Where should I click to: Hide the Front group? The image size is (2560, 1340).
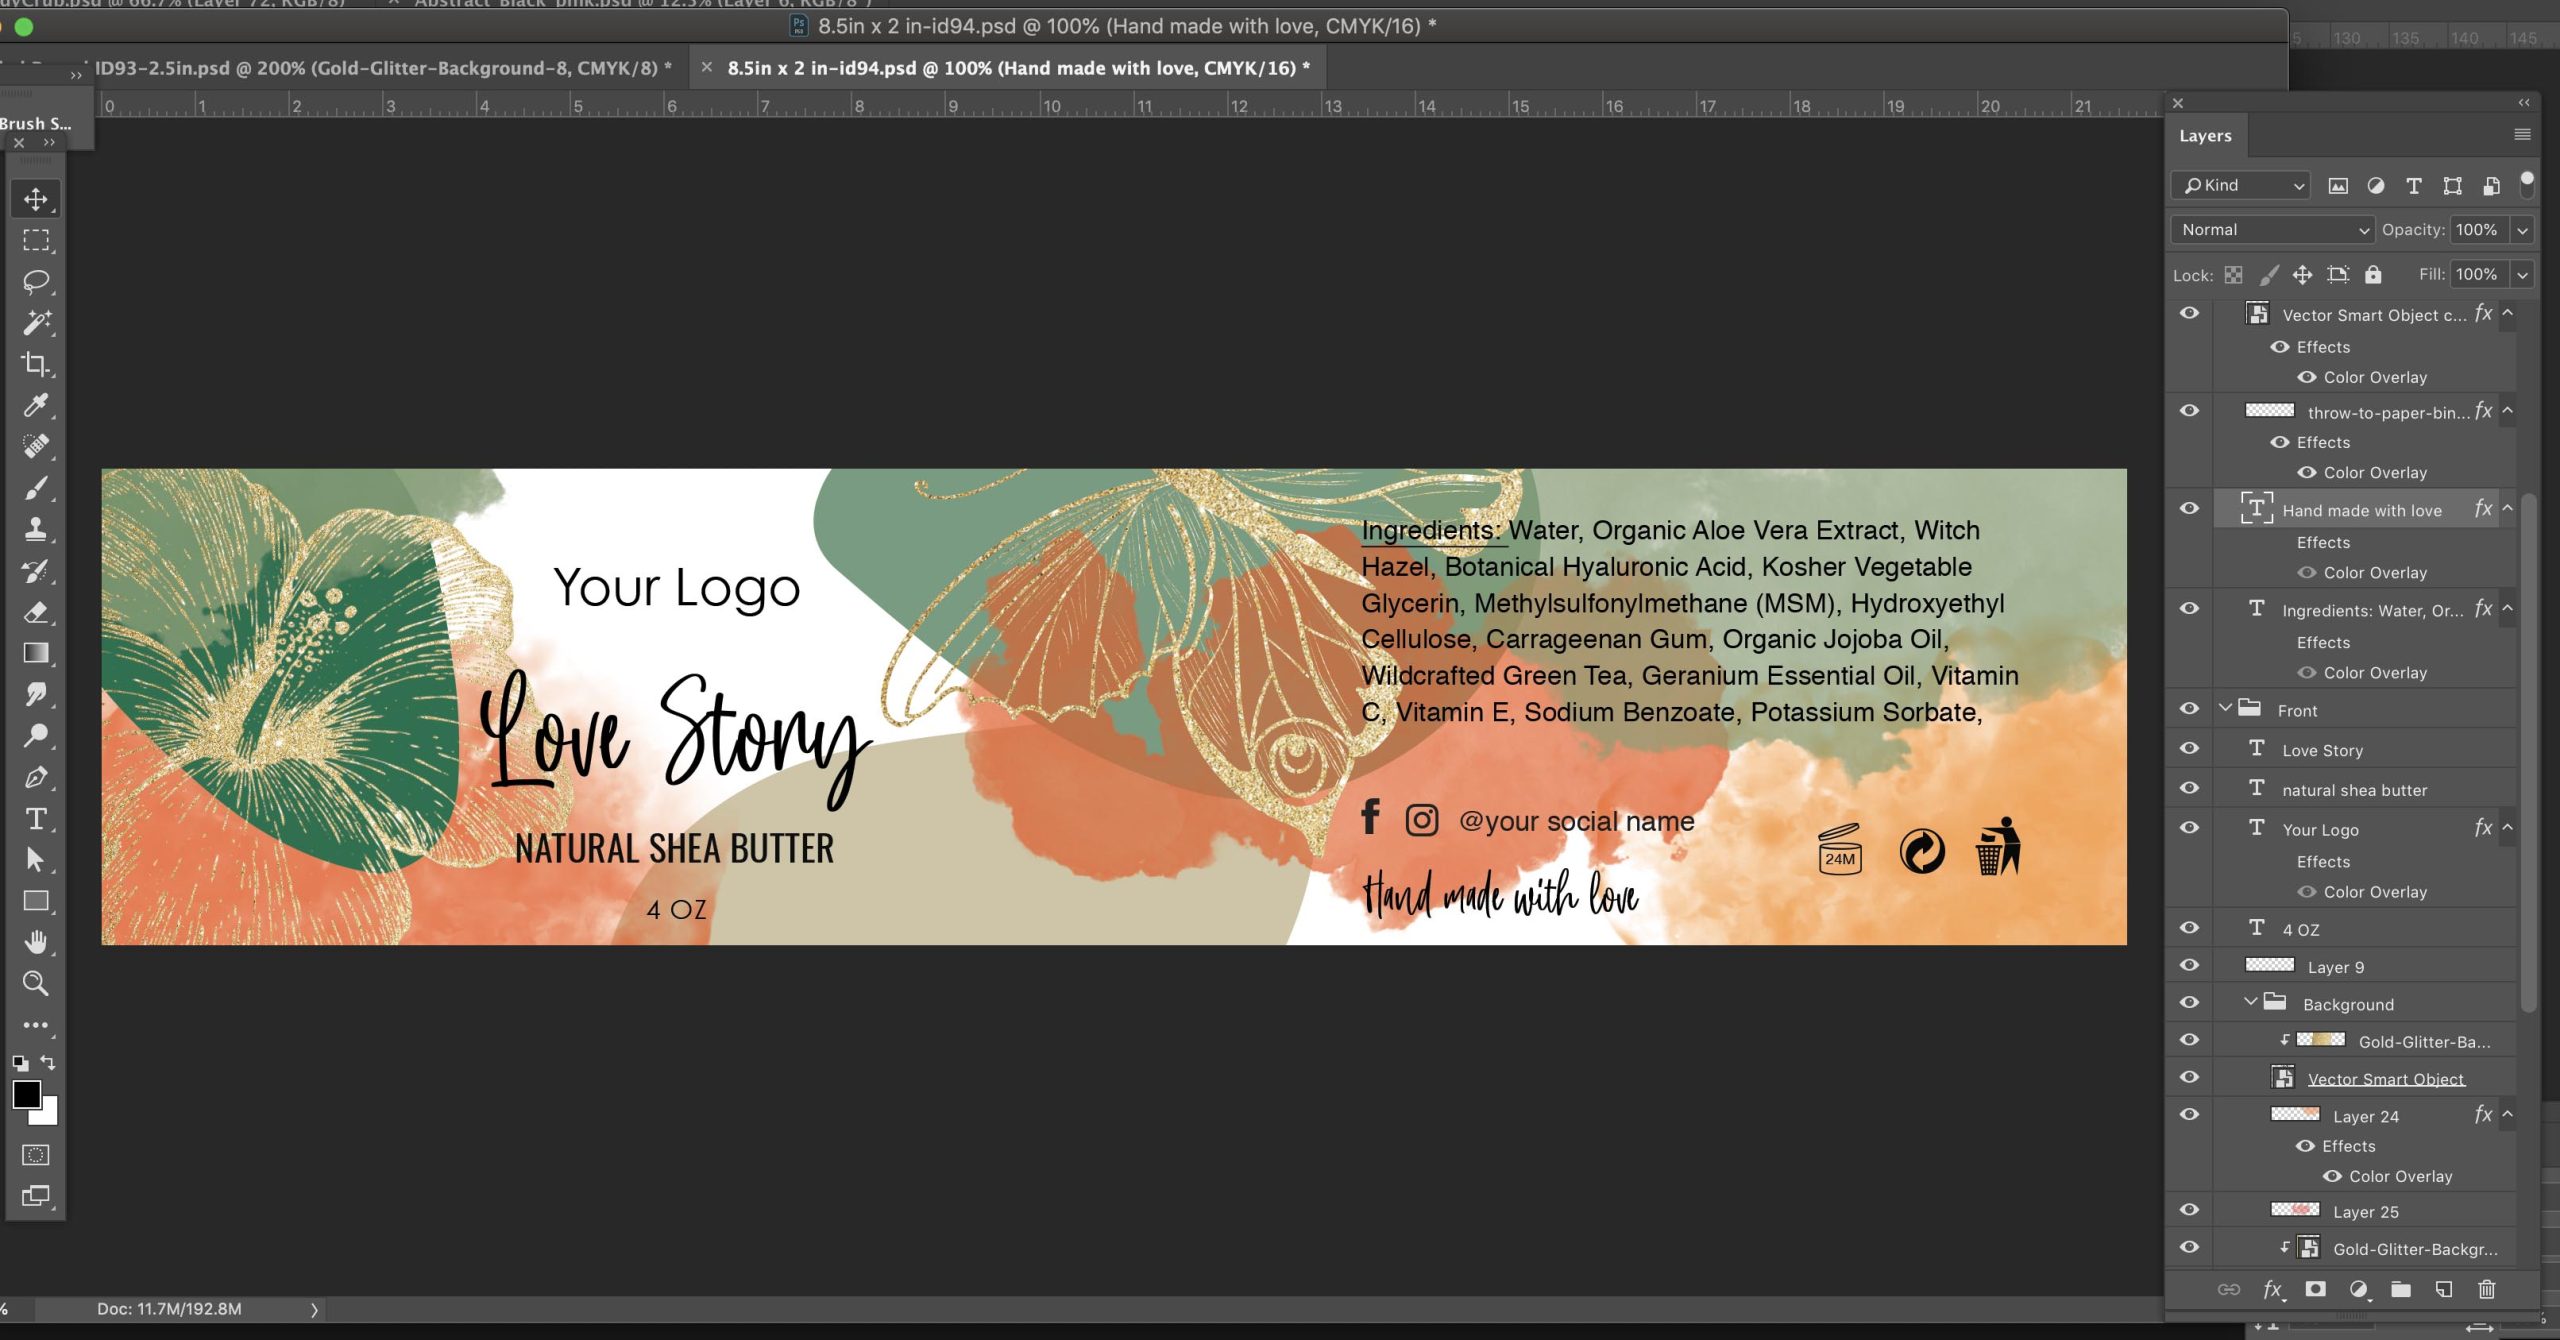click(x=2189, y=709)
